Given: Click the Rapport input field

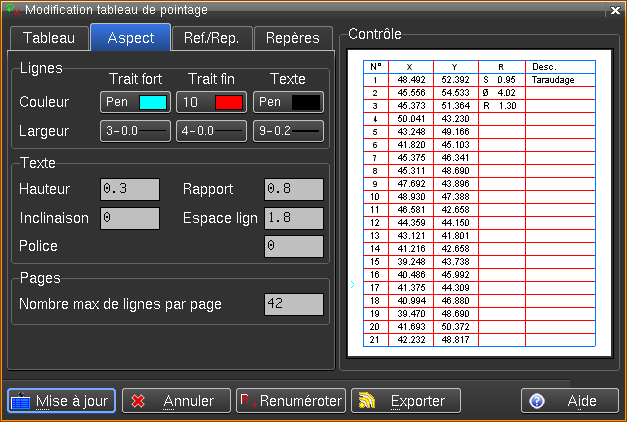Looking at the screenshot, I should coord(293,190).
